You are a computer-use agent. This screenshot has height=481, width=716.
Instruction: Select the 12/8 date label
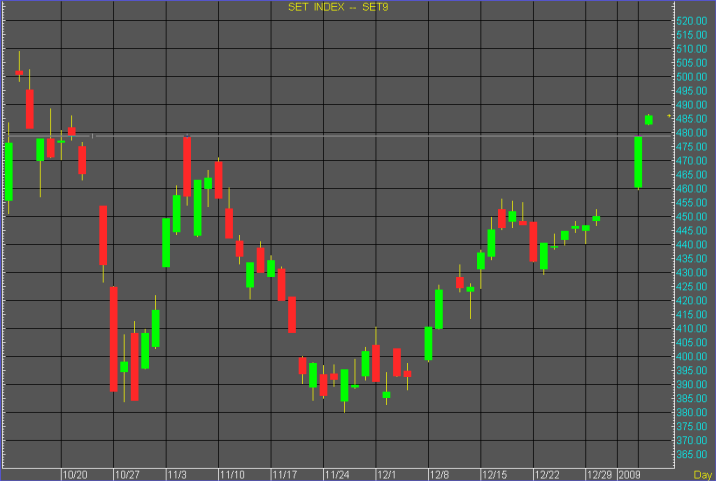pyautogui.click(x=439, y=475)
